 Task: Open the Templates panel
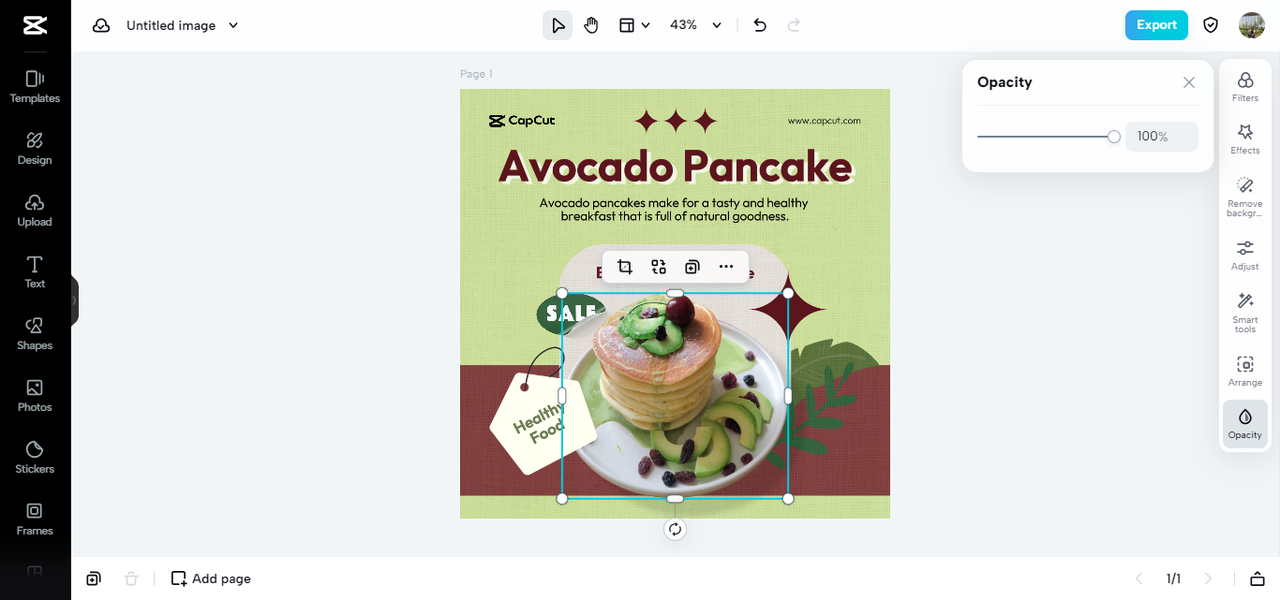coord(35,86)
